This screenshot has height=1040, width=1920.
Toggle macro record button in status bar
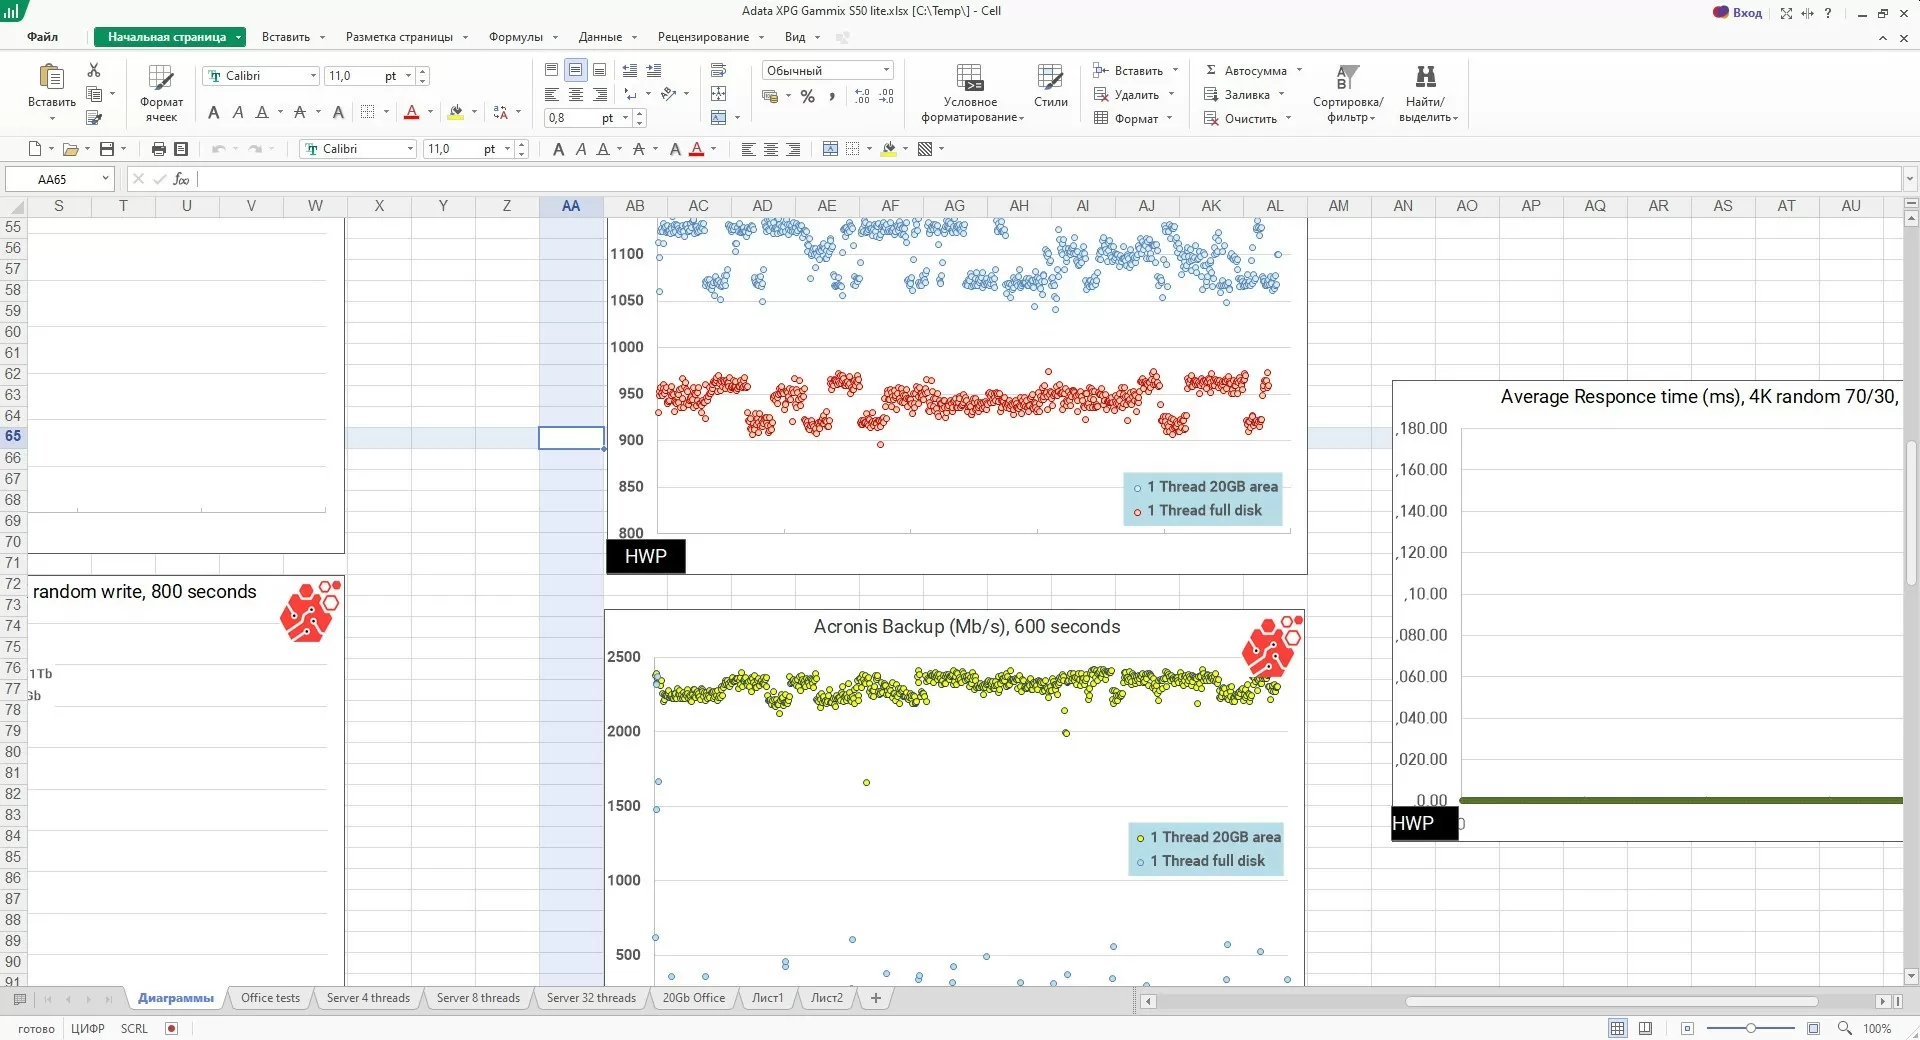tap(171, 1028)
